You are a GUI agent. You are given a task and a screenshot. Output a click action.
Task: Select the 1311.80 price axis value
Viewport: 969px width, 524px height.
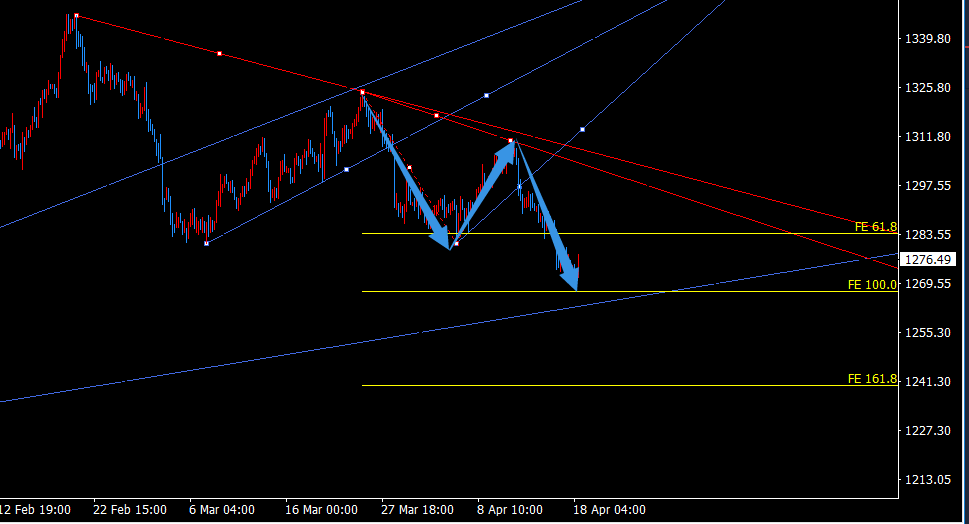click(x=928, y=137)
